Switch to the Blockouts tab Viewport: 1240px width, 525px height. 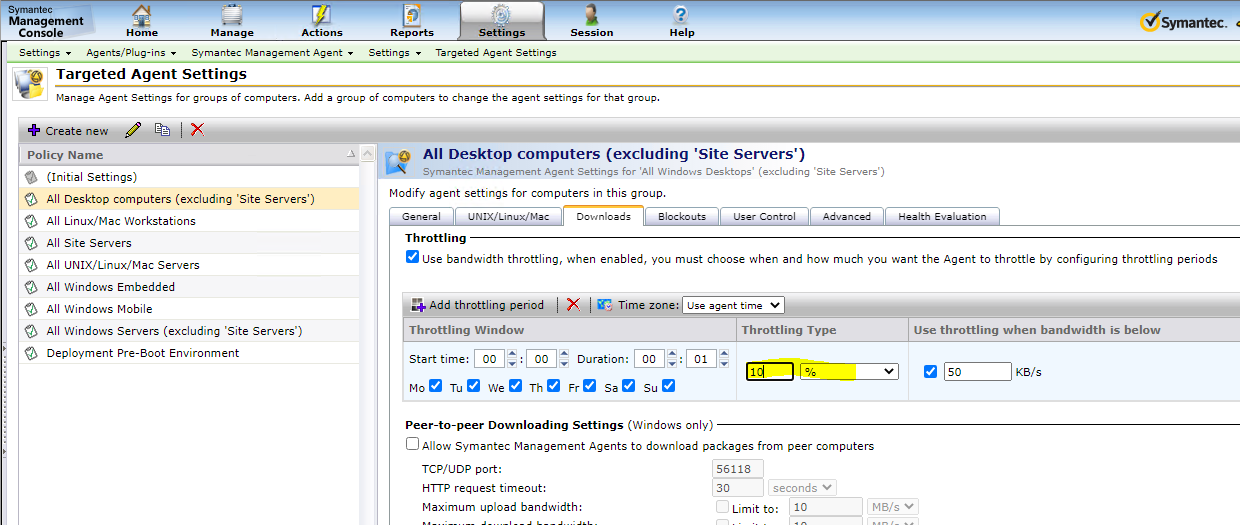coord(682,216)
